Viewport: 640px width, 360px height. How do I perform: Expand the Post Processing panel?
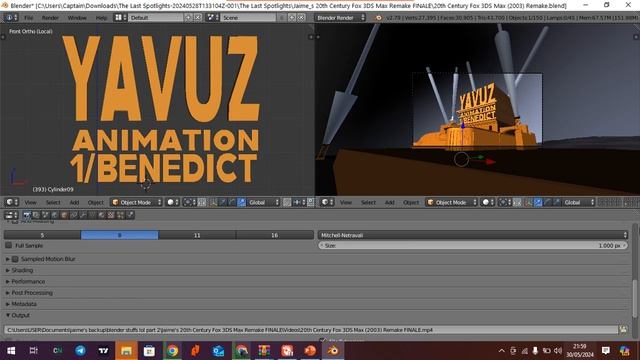click(31, 293)
